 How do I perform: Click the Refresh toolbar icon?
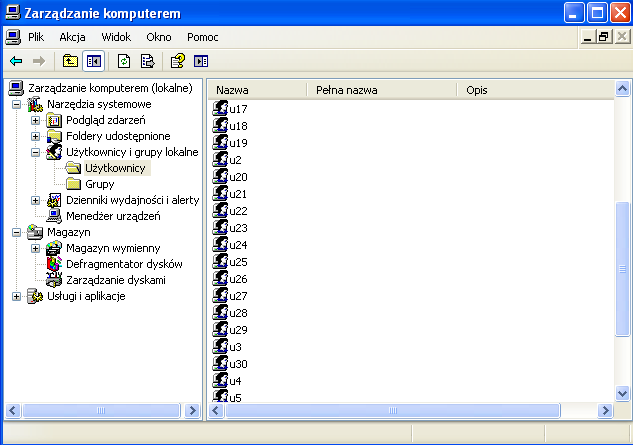124,61
